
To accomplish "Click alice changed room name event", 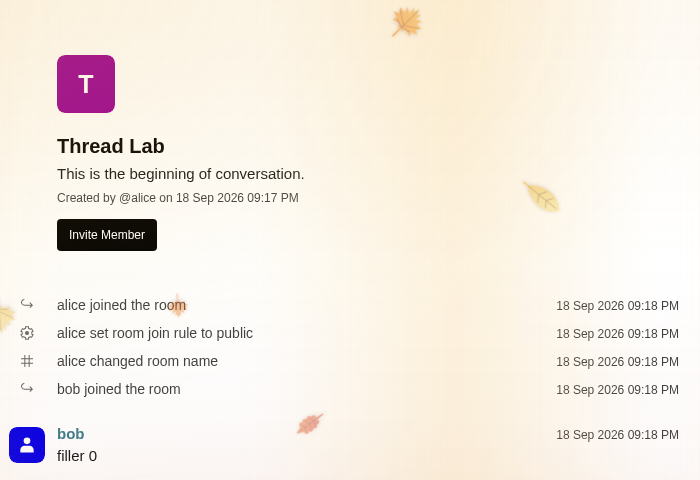I will pyautogui.click(x=138, y=361).
